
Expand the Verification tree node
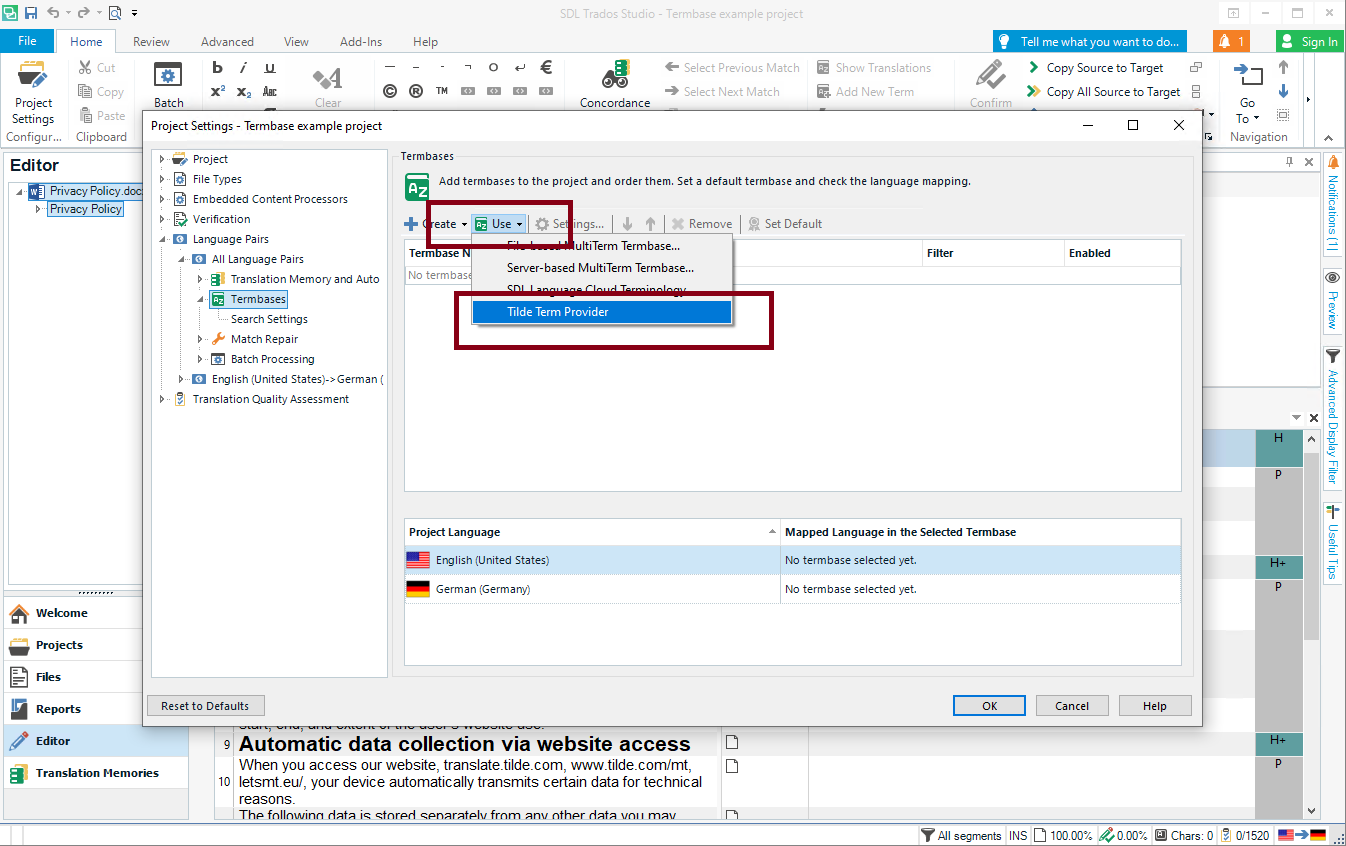pyautogui.click(x=163, y=219)
